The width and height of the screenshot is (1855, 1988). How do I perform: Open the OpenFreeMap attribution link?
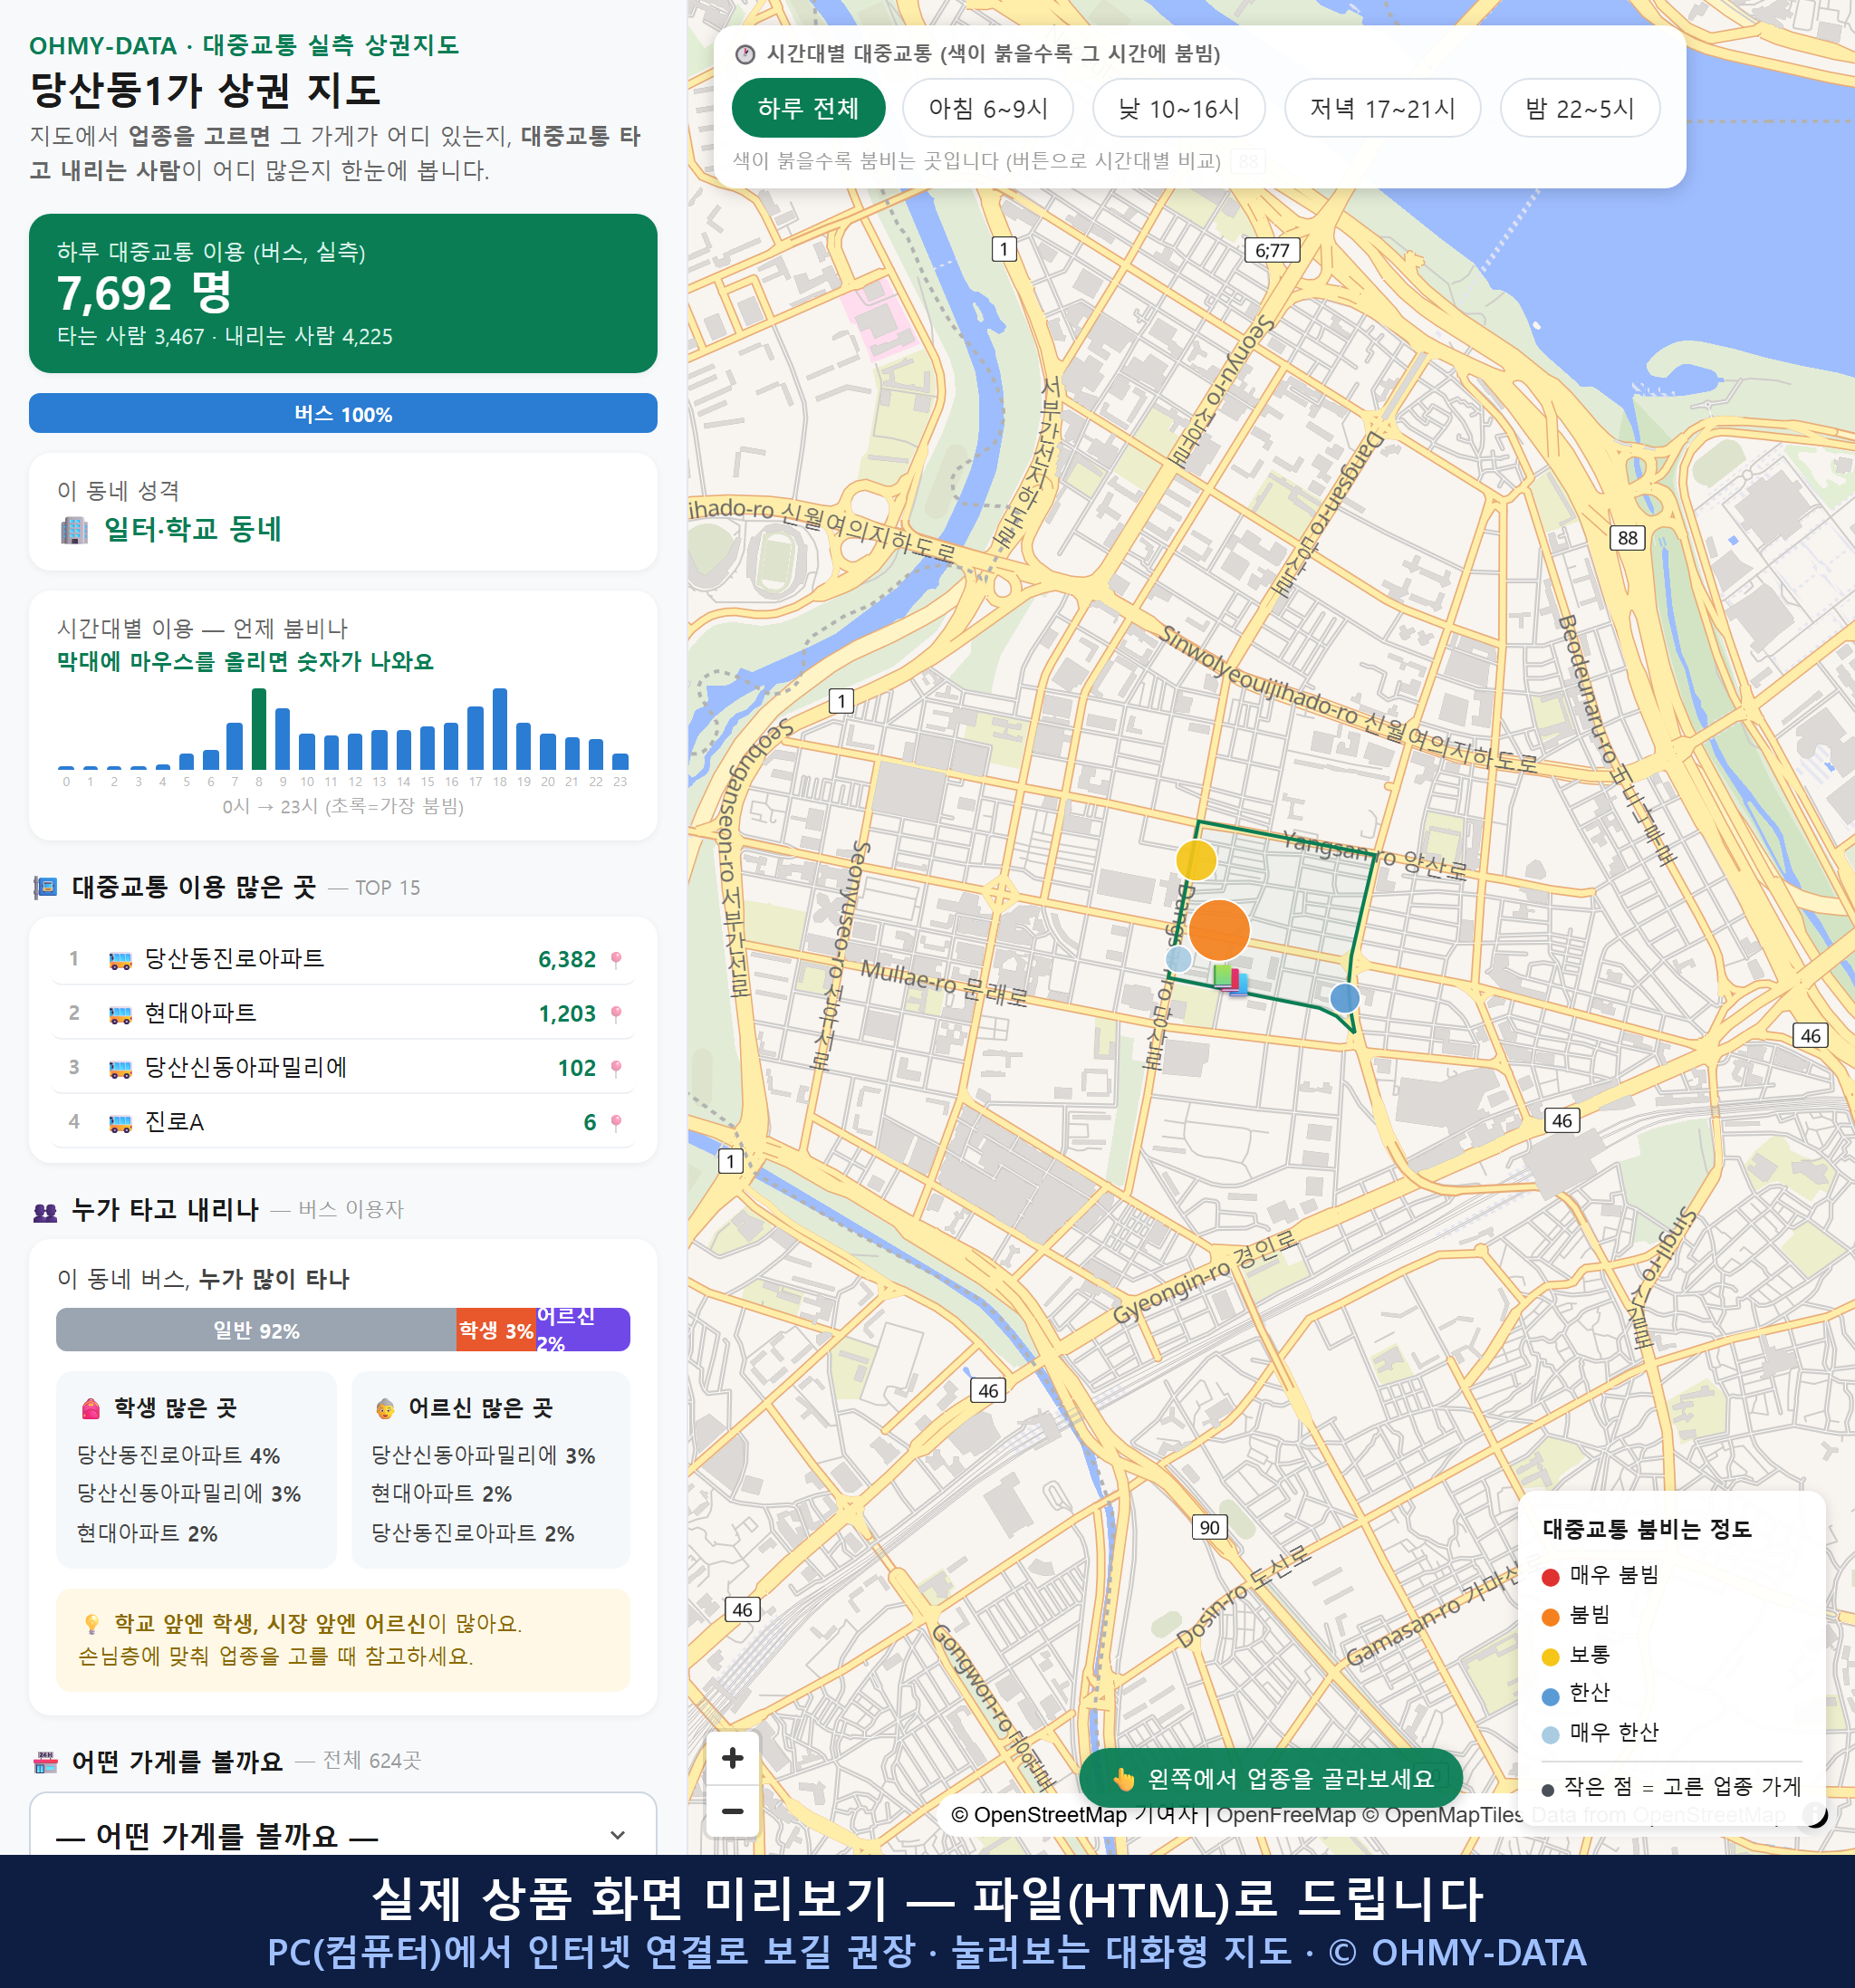tap(1286, 1815)
